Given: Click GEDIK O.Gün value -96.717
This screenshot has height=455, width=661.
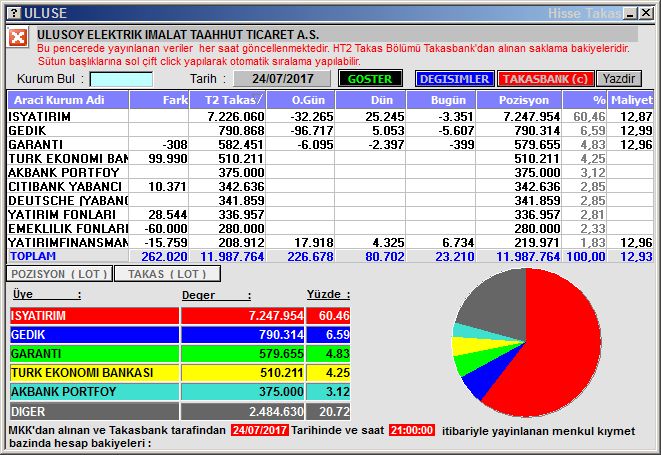Looking at the screenshot, I should pyautogui.click(x=312, y=130).
